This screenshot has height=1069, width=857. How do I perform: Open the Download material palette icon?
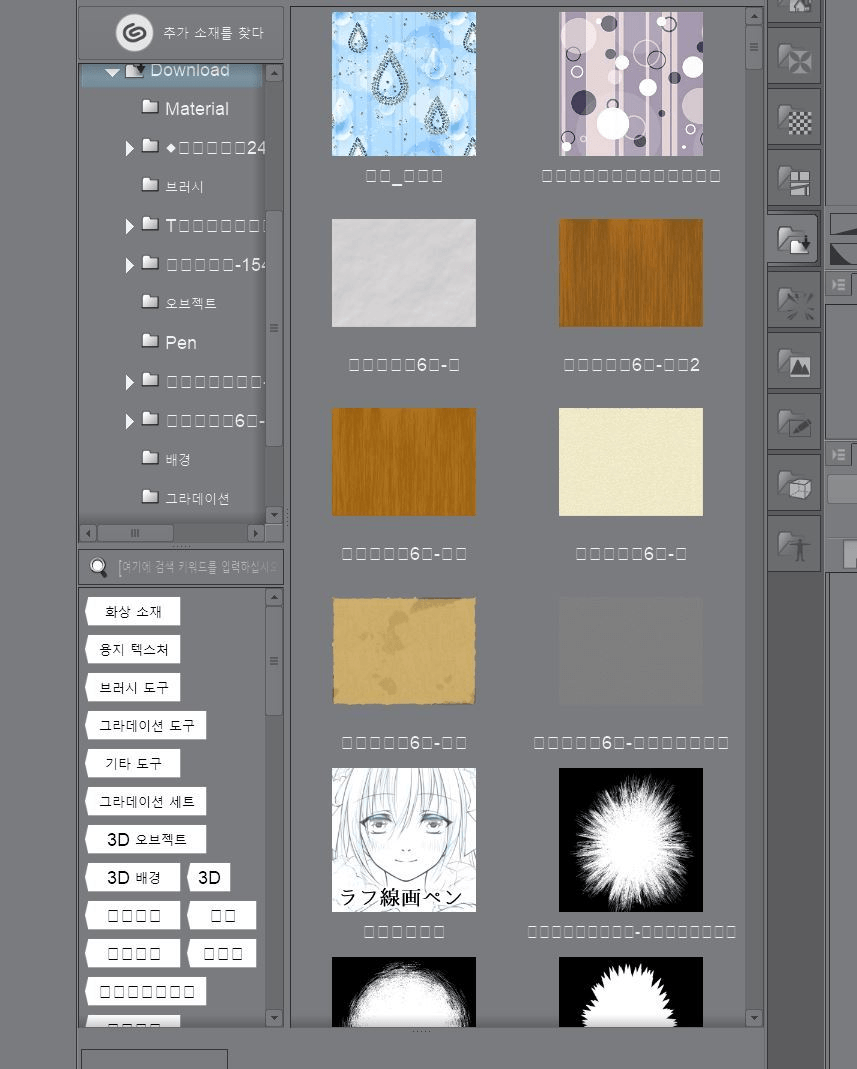click(x=794, y=241)
